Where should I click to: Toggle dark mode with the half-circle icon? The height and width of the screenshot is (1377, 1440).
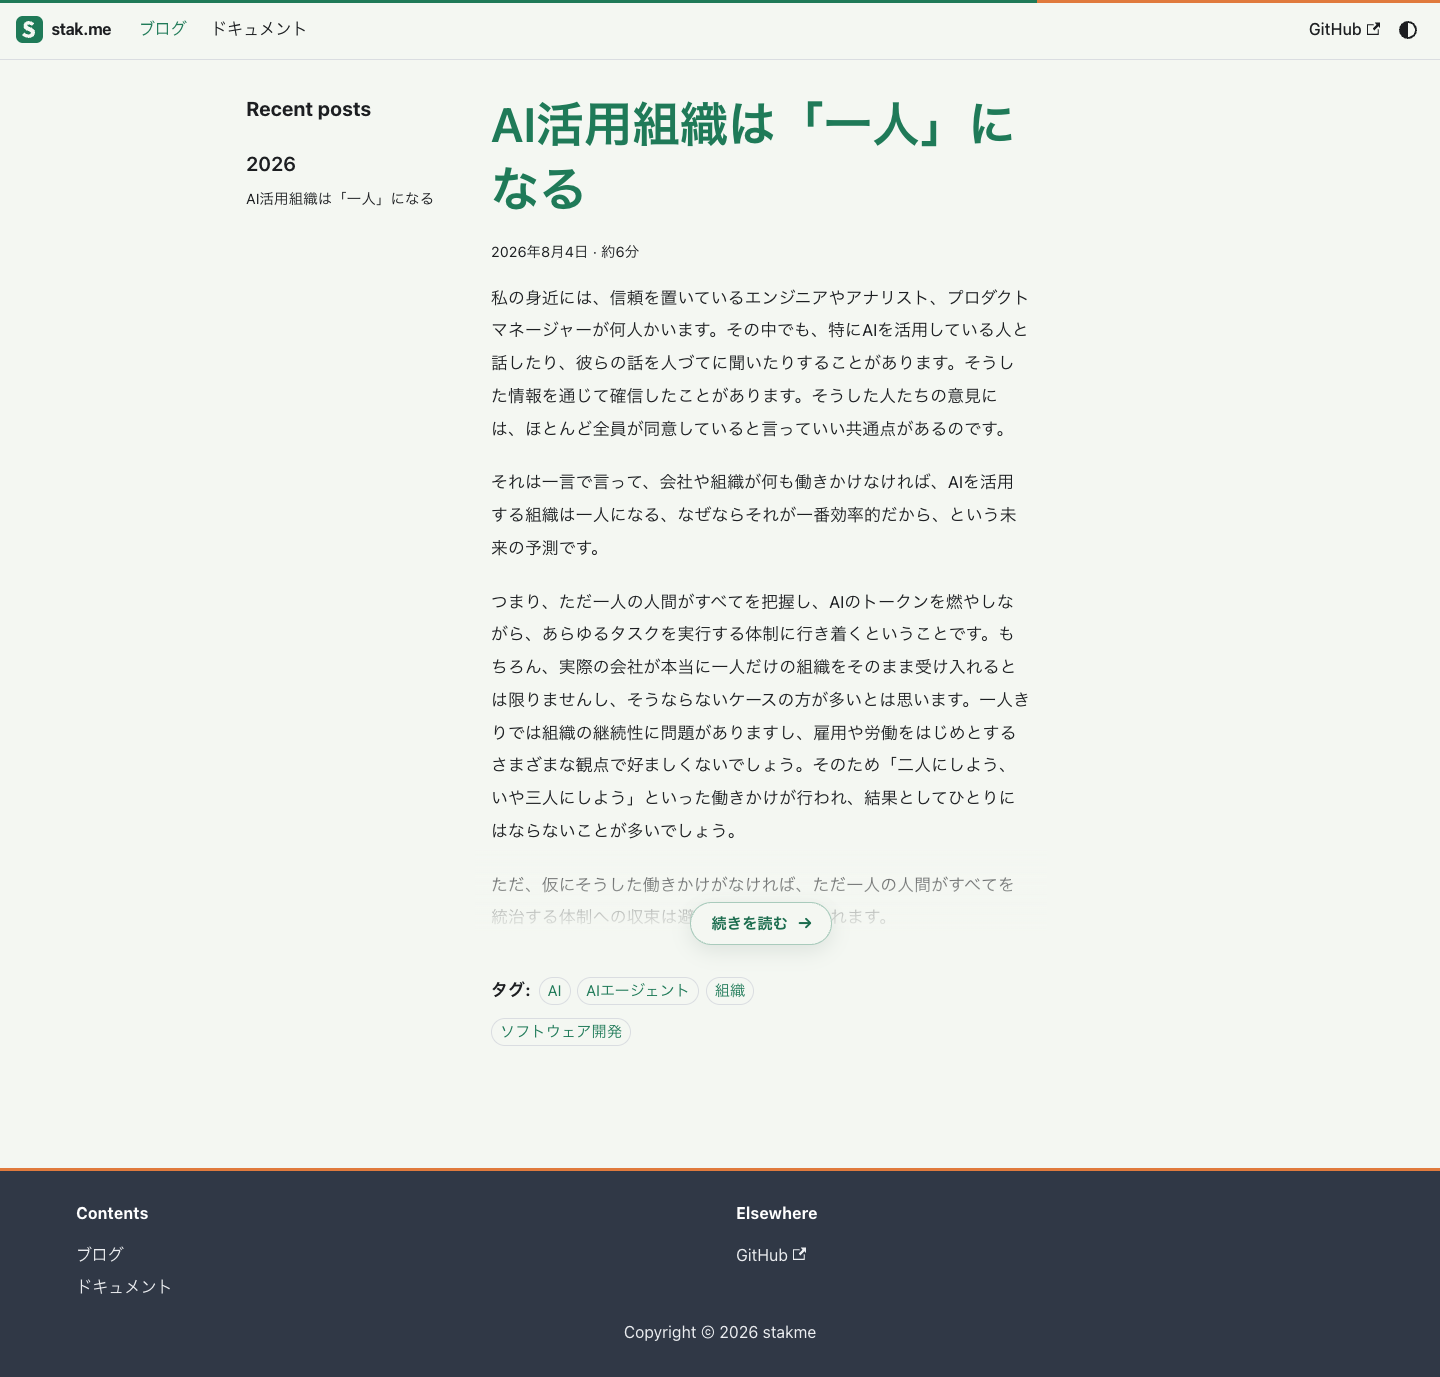tap(1408, 30)
